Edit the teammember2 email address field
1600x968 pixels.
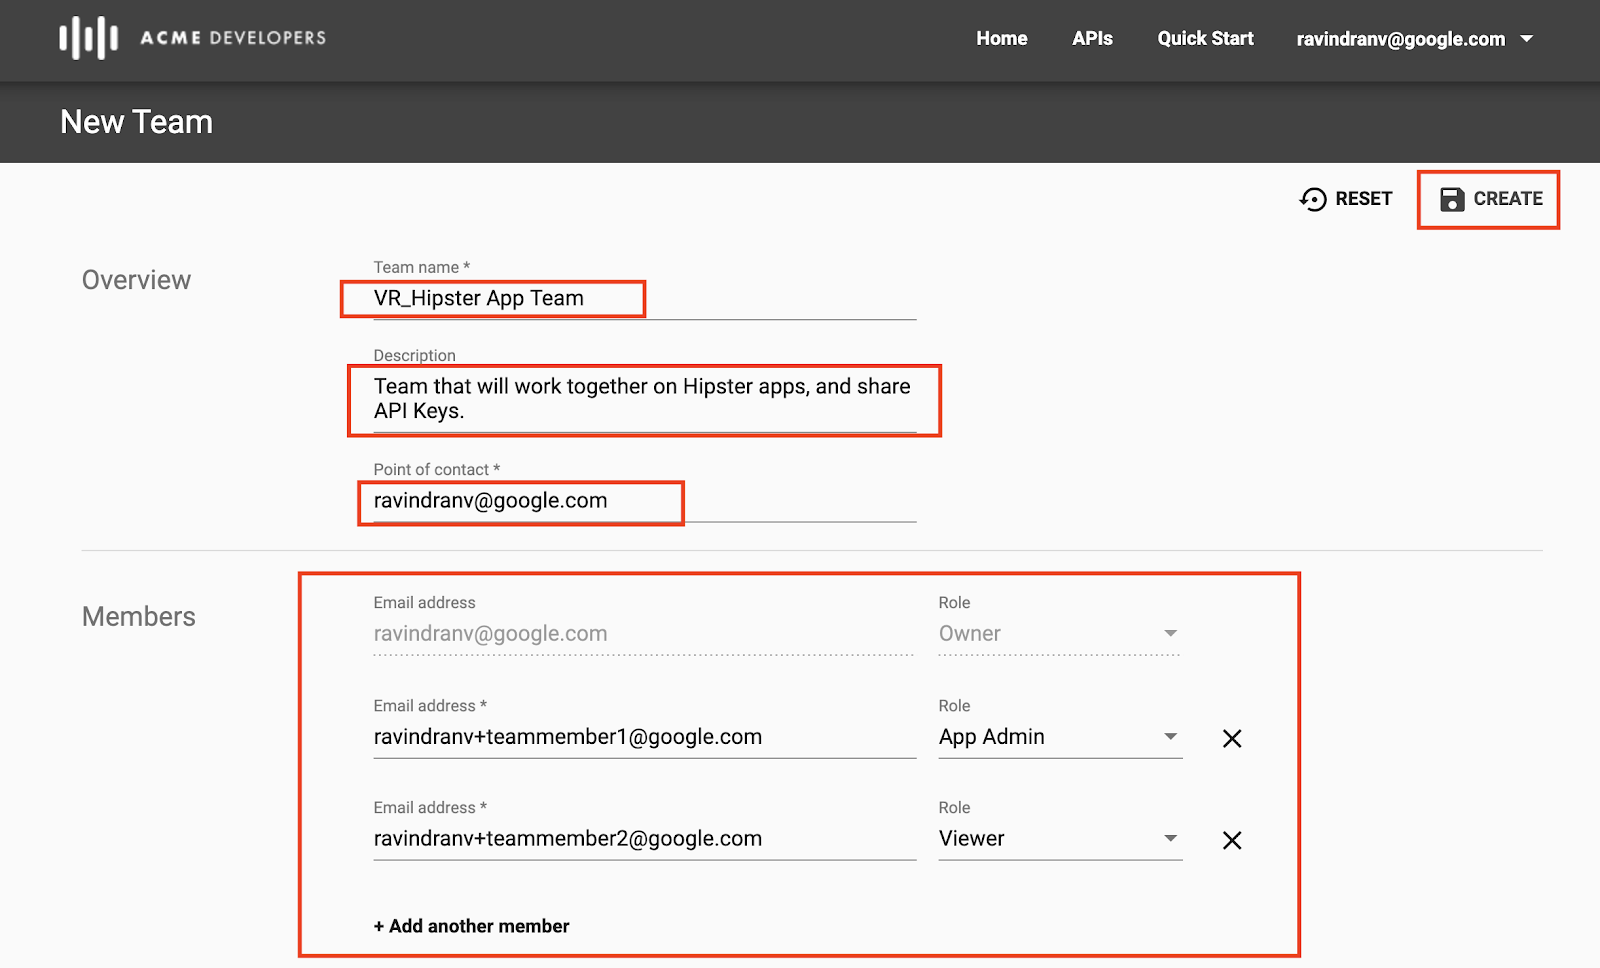645,840
